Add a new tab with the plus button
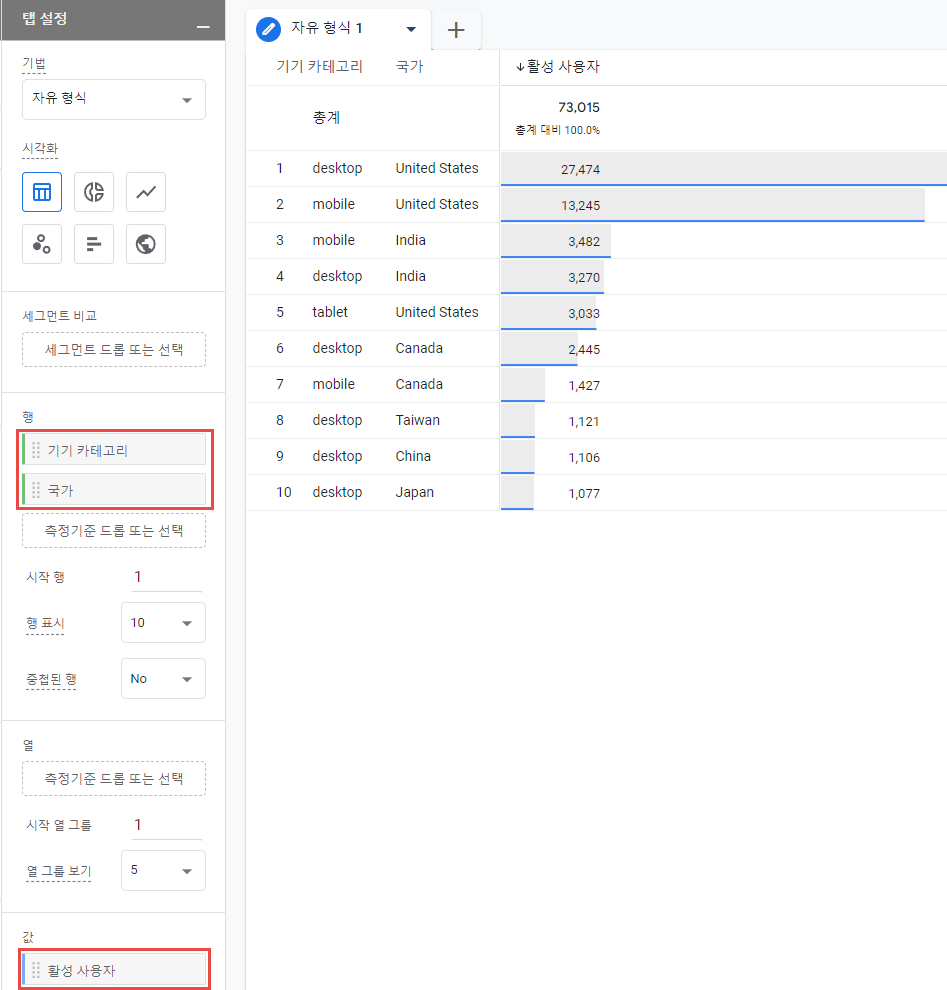The width and height of the screenshot is (947, 990). click(x=456, y=29)
